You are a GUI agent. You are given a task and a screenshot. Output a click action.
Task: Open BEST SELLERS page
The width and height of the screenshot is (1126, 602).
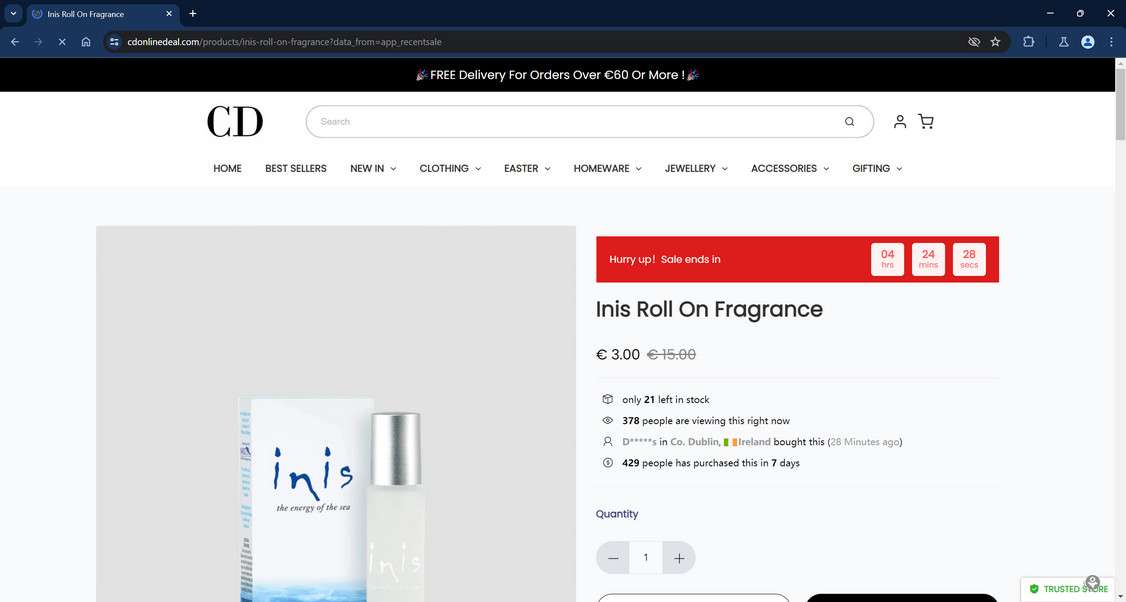[x=296, y=168]
